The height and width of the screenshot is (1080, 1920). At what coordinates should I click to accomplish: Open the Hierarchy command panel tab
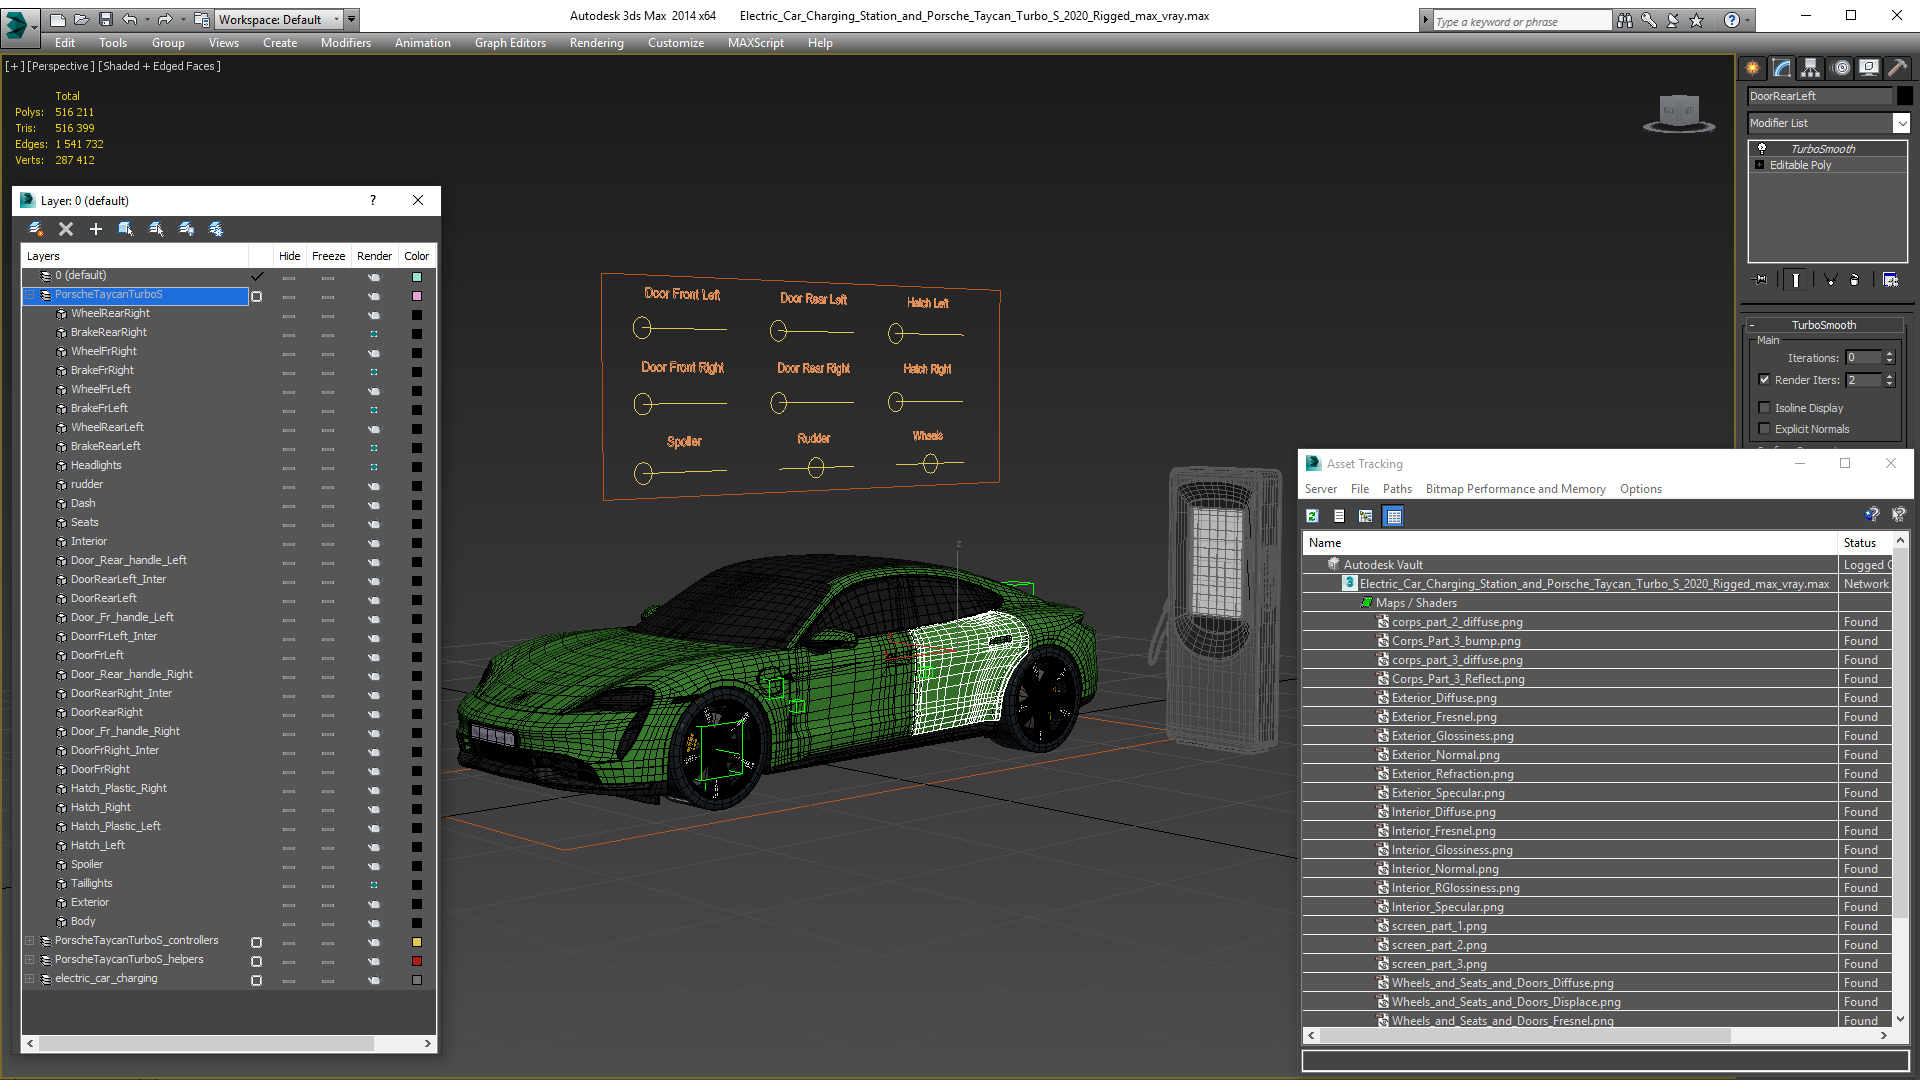coord(1811,68)
